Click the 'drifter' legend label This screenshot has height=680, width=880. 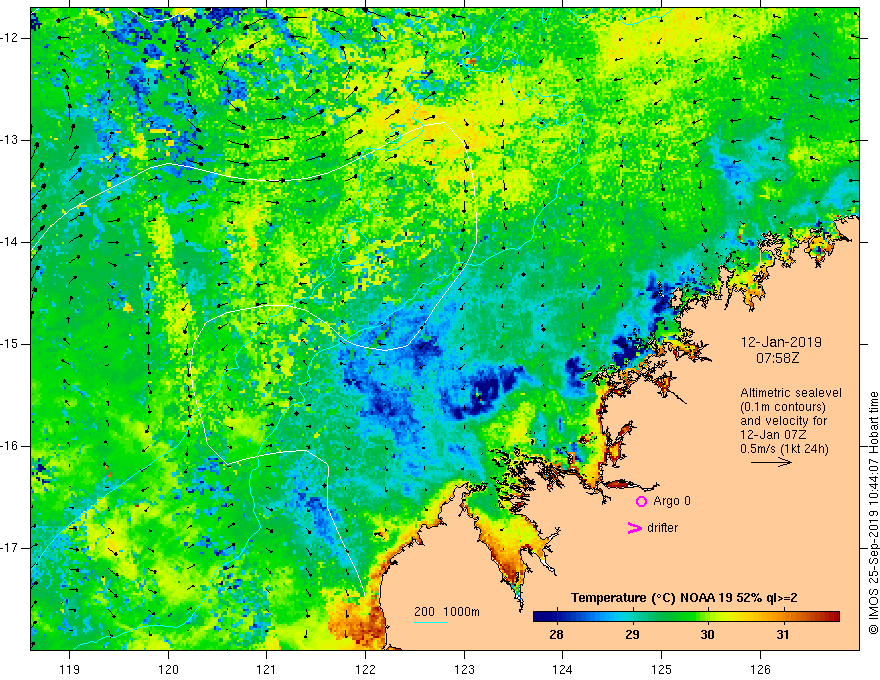(x=662, y=528)
